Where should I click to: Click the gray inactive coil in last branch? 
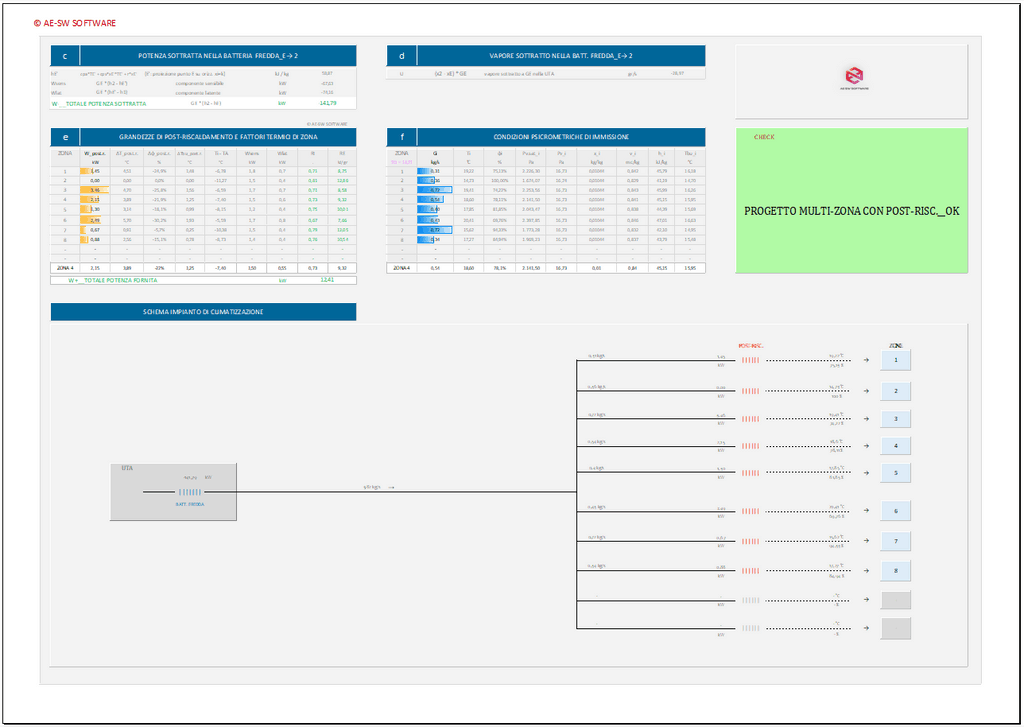[x=749, y=629]
